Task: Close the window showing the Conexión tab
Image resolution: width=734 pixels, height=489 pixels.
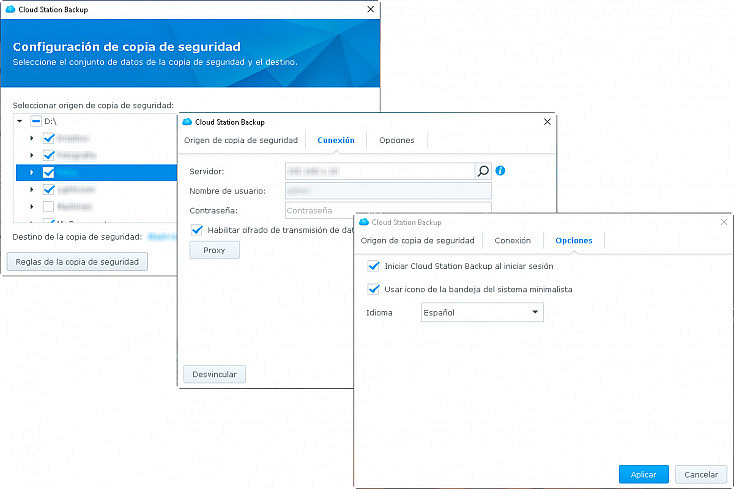Action: (x=547, y=122)
